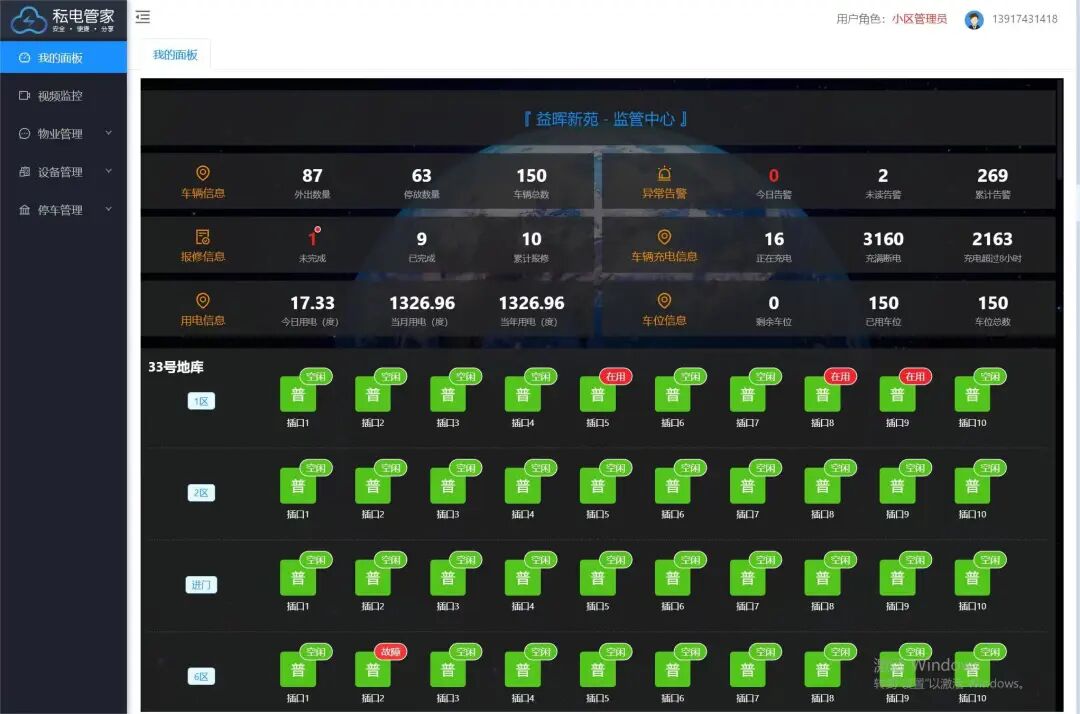Expand the 设备管理 sidebar menu

(63, 171)
